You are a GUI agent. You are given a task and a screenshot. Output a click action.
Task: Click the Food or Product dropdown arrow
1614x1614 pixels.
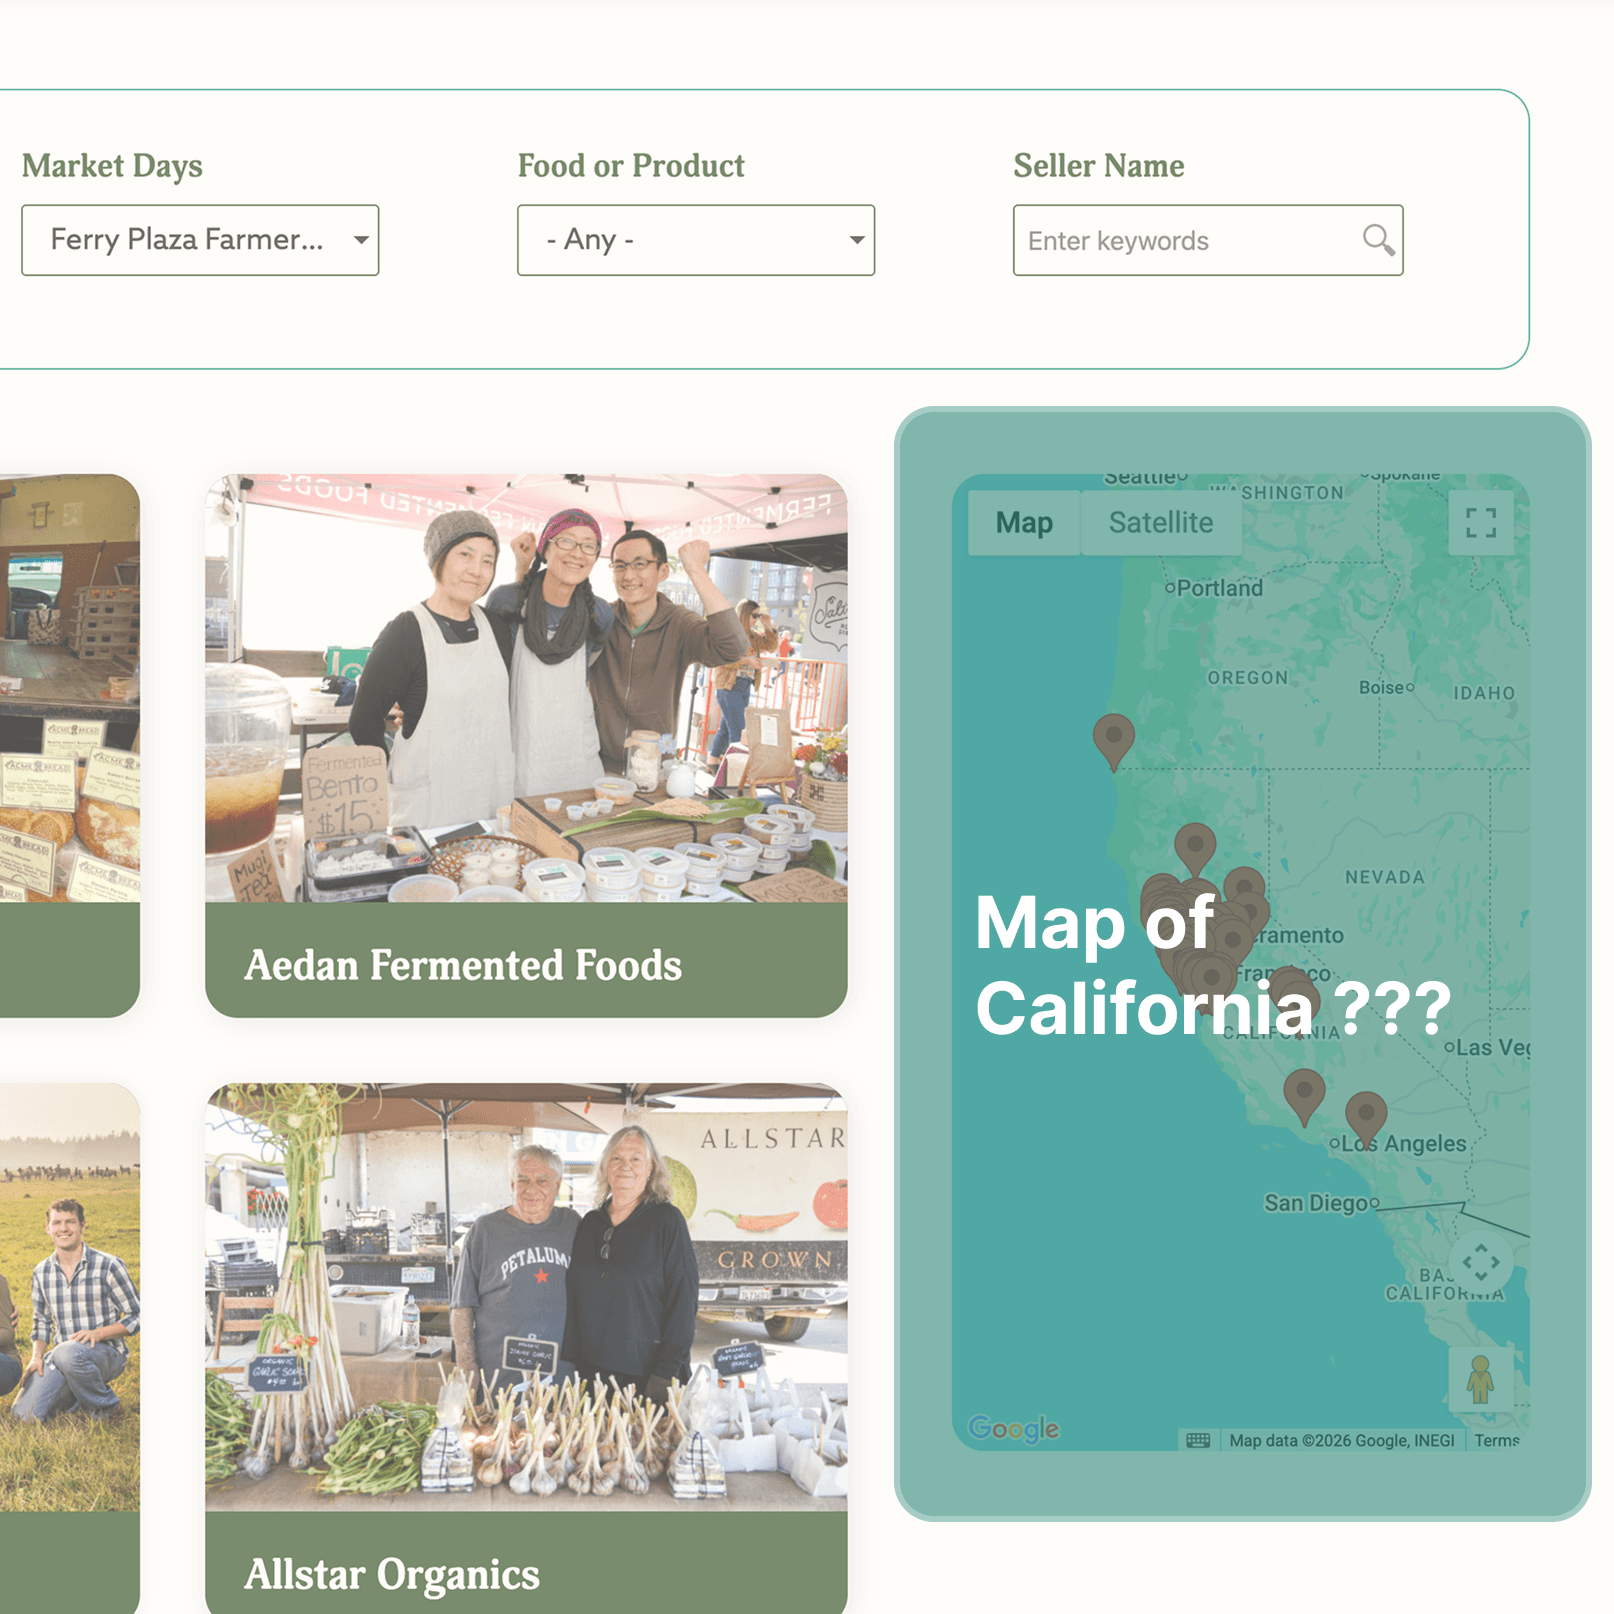point(856,240)
